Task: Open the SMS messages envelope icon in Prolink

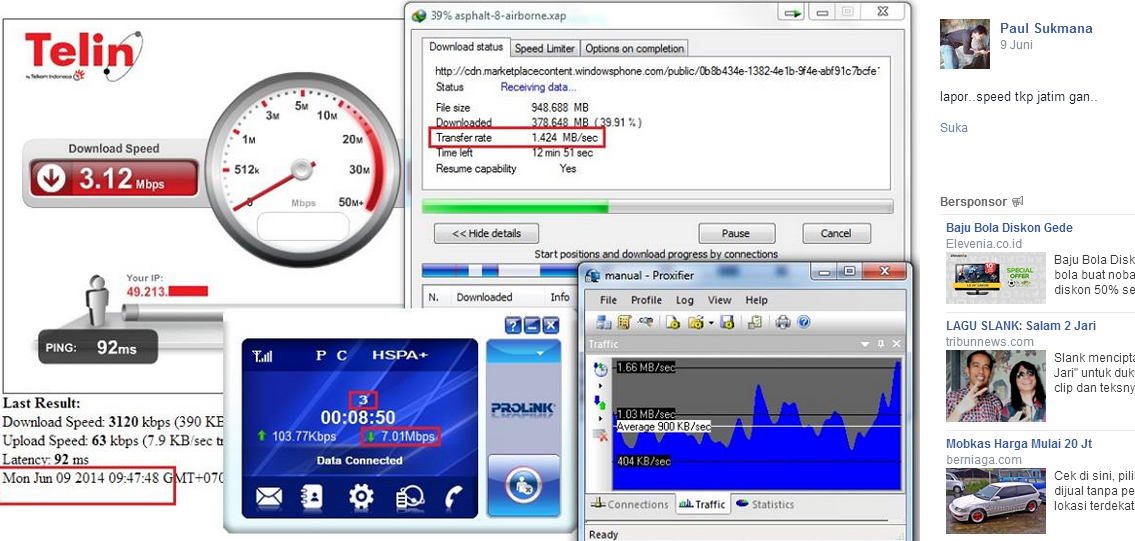Action: tap(269, 497)
